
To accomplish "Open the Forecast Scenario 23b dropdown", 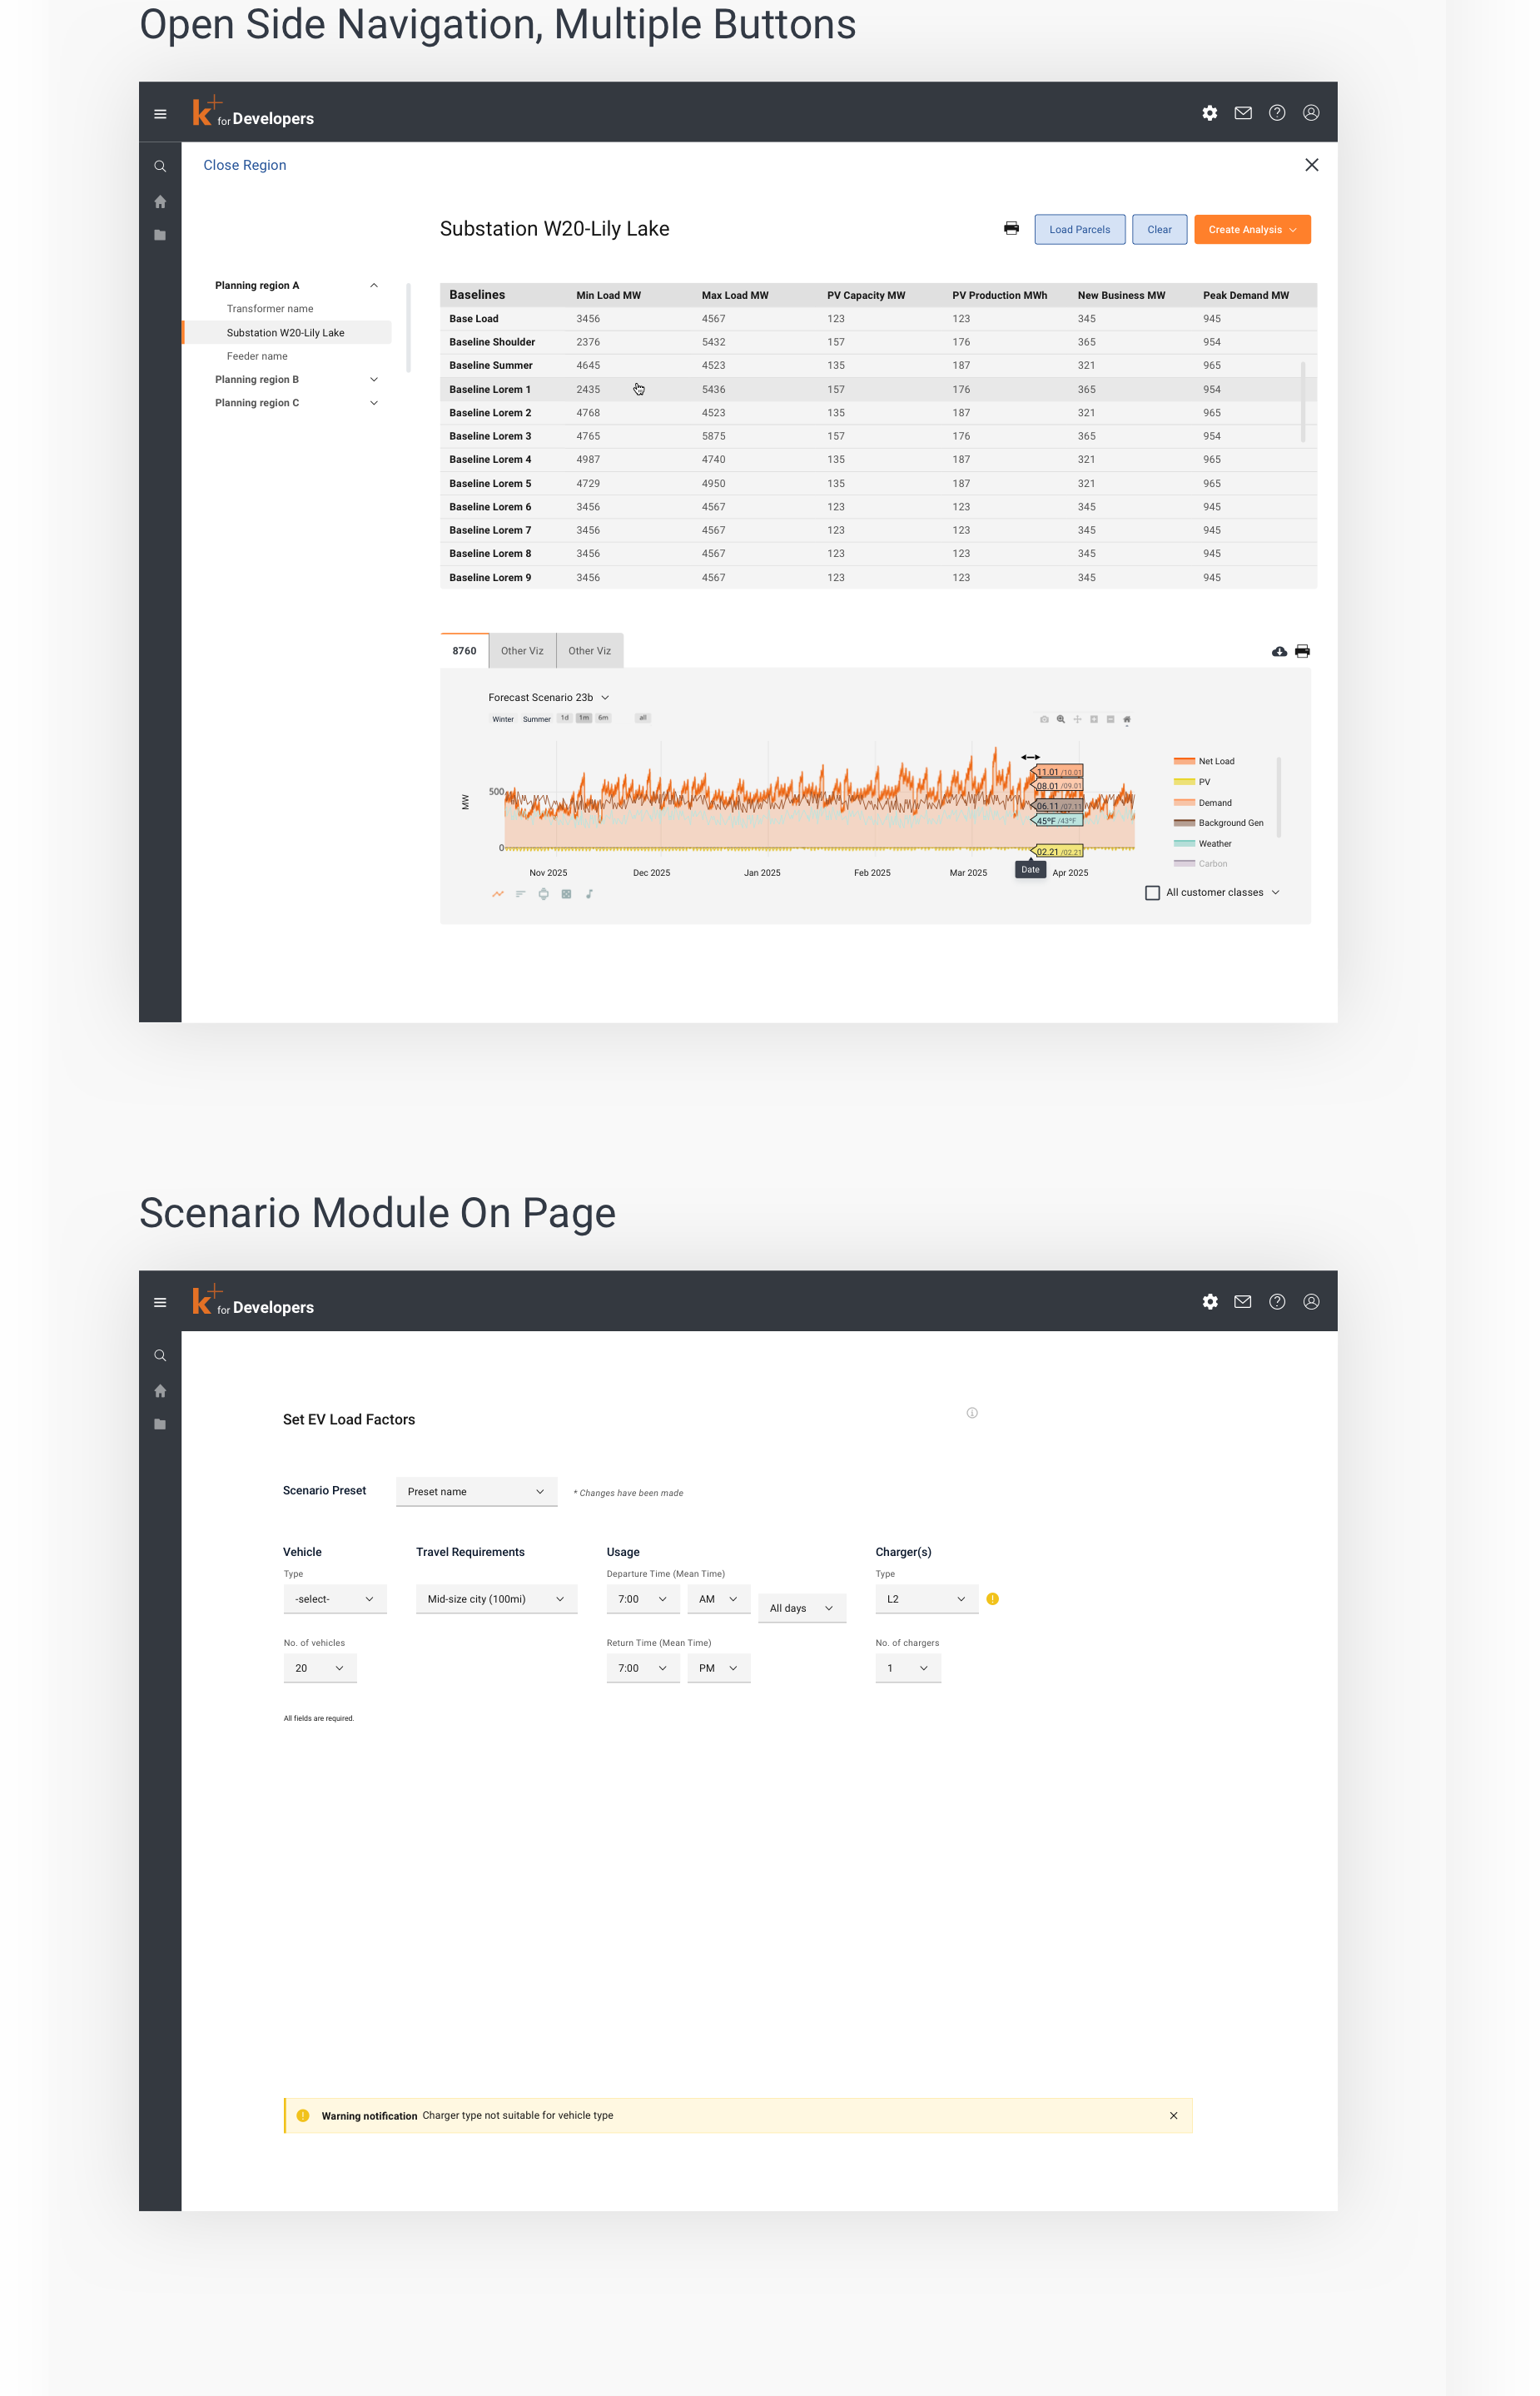I will [548, 697].
